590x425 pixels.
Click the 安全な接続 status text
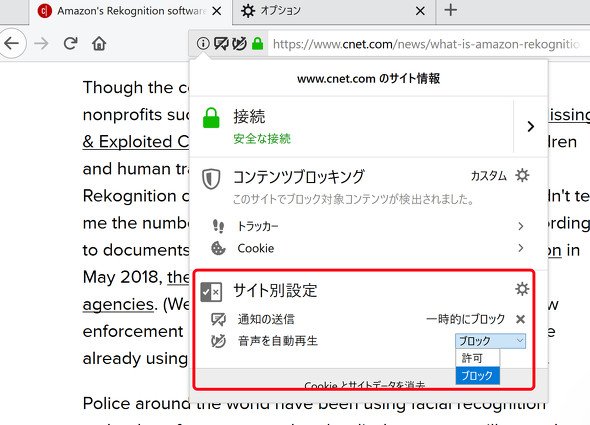[x=262, y=139]
